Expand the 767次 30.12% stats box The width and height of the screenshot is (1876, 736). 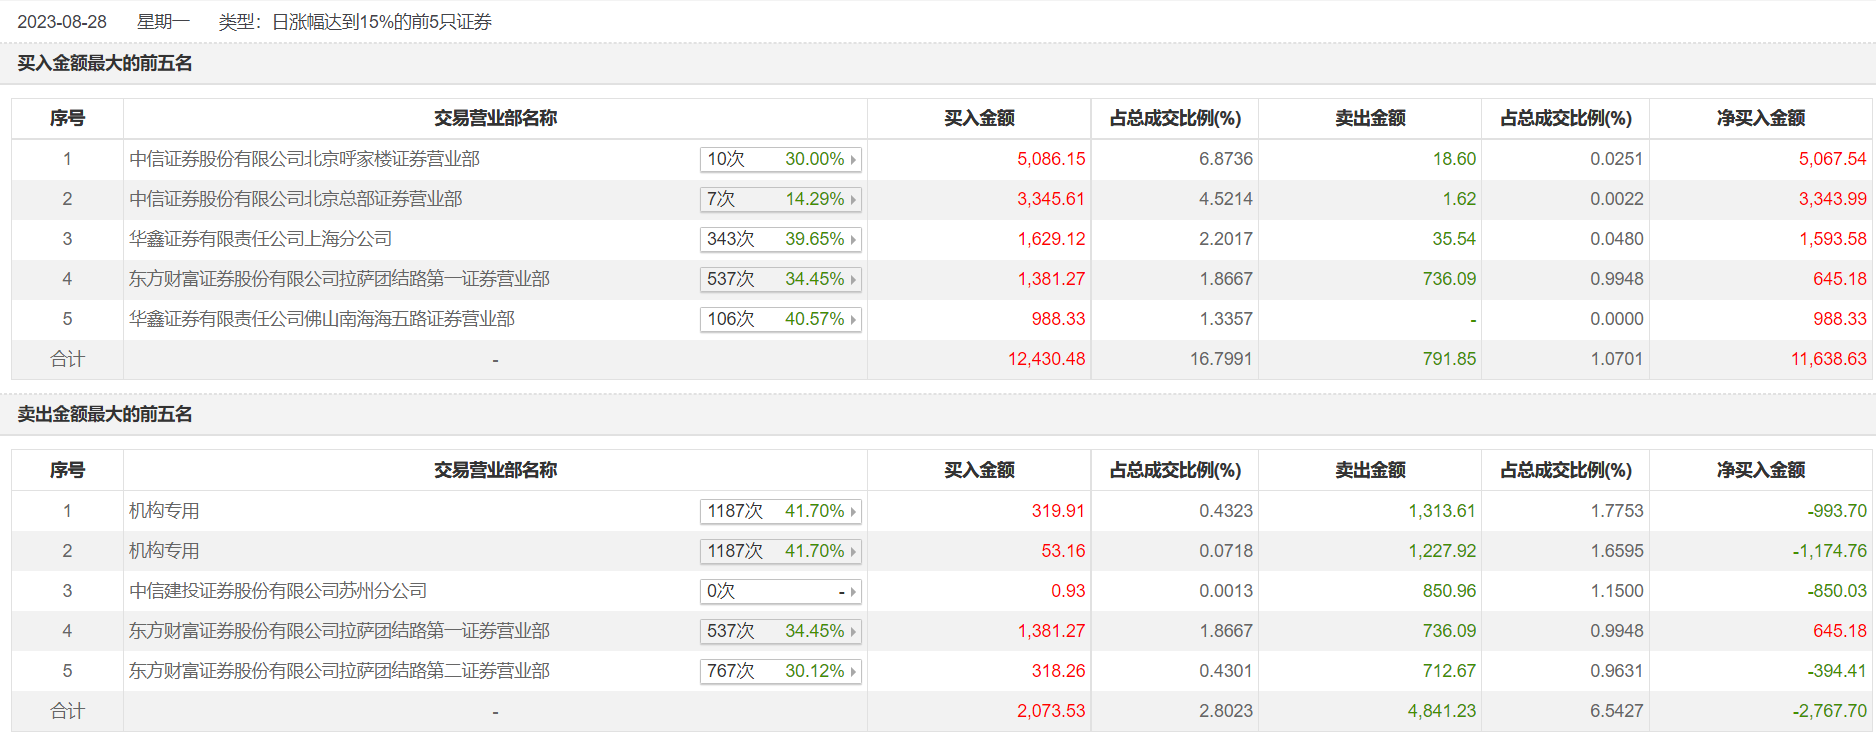pyautogui.click(x=780, y=671)
